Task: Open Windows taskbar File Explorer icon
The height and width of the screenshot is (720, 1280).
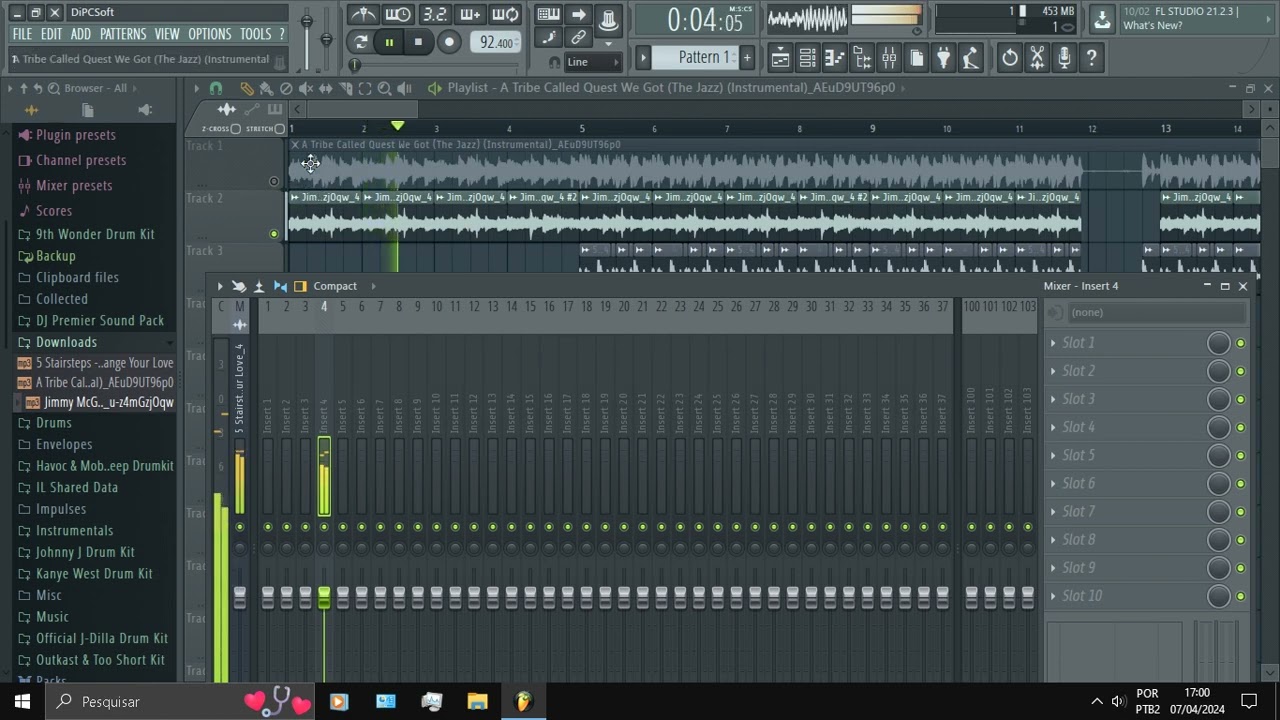Action: (x=477, y=701)
